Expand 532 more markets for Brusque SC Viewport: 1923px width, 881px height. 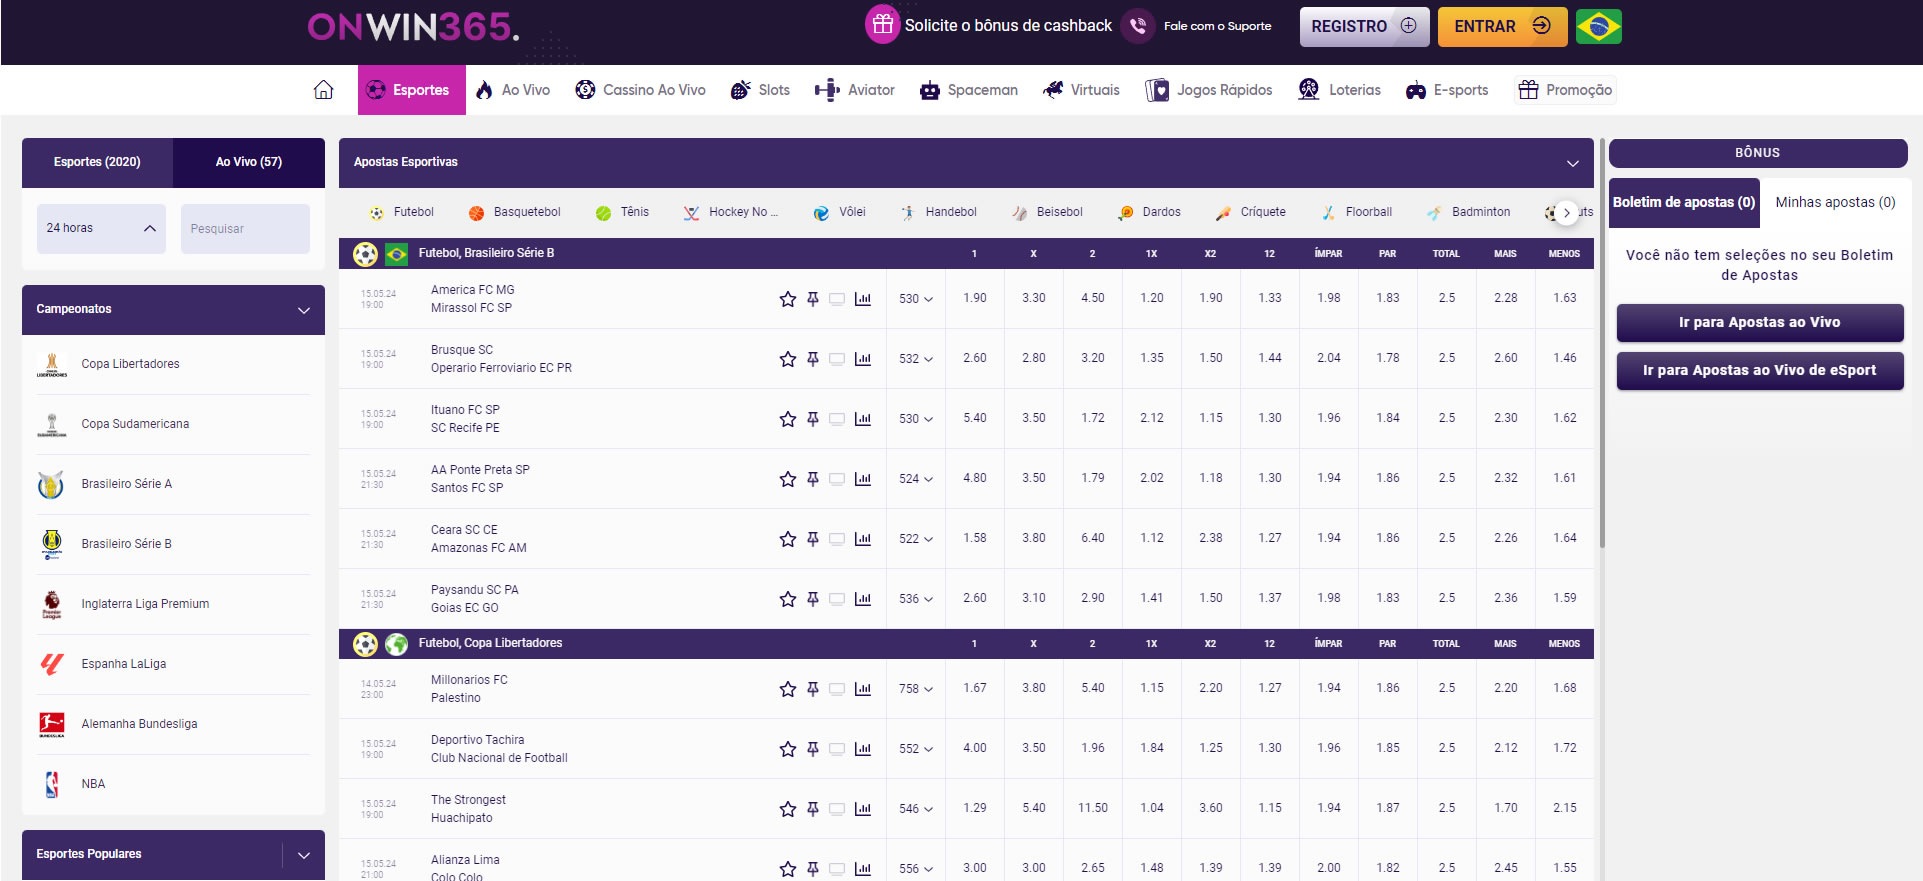(x=915, y=359)
